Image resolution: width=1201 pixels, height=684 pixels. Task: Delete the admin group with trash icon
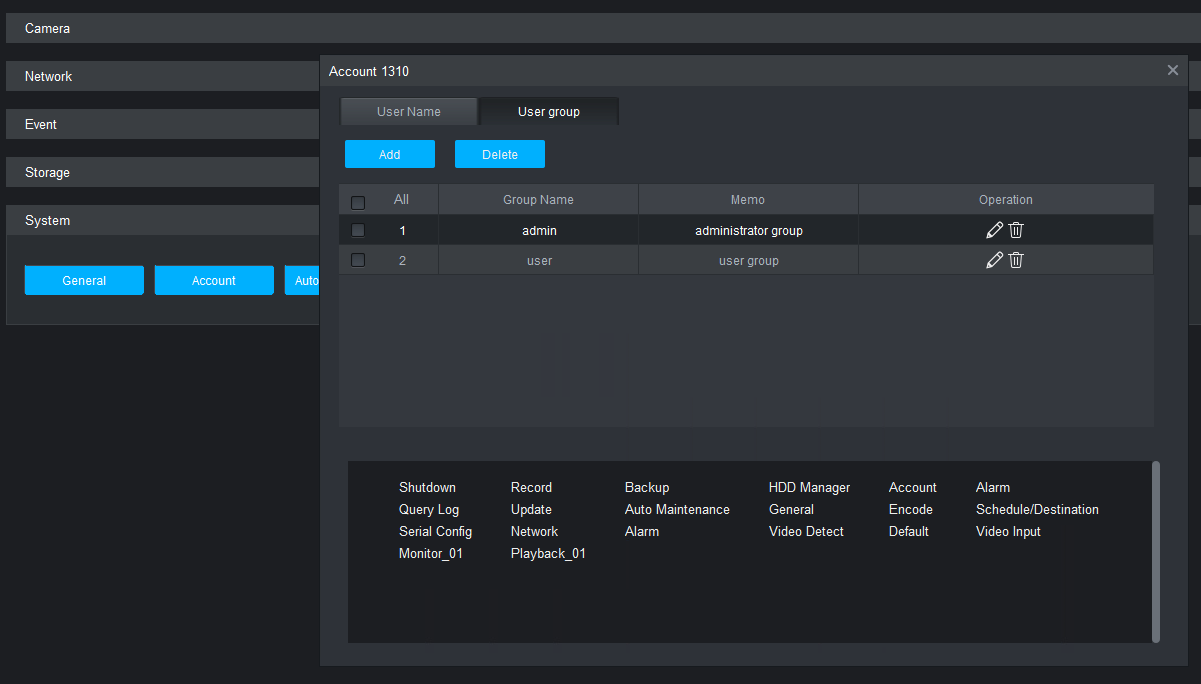tap(1016, 230)
